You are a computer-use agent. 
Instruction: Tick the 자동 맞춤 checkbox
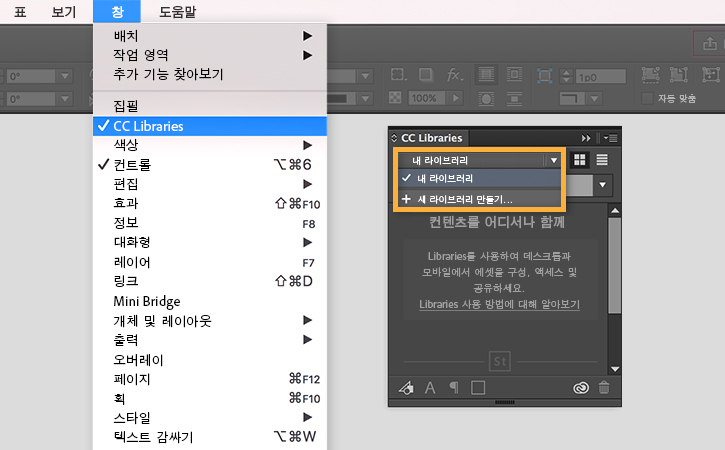tap(647, 98)
